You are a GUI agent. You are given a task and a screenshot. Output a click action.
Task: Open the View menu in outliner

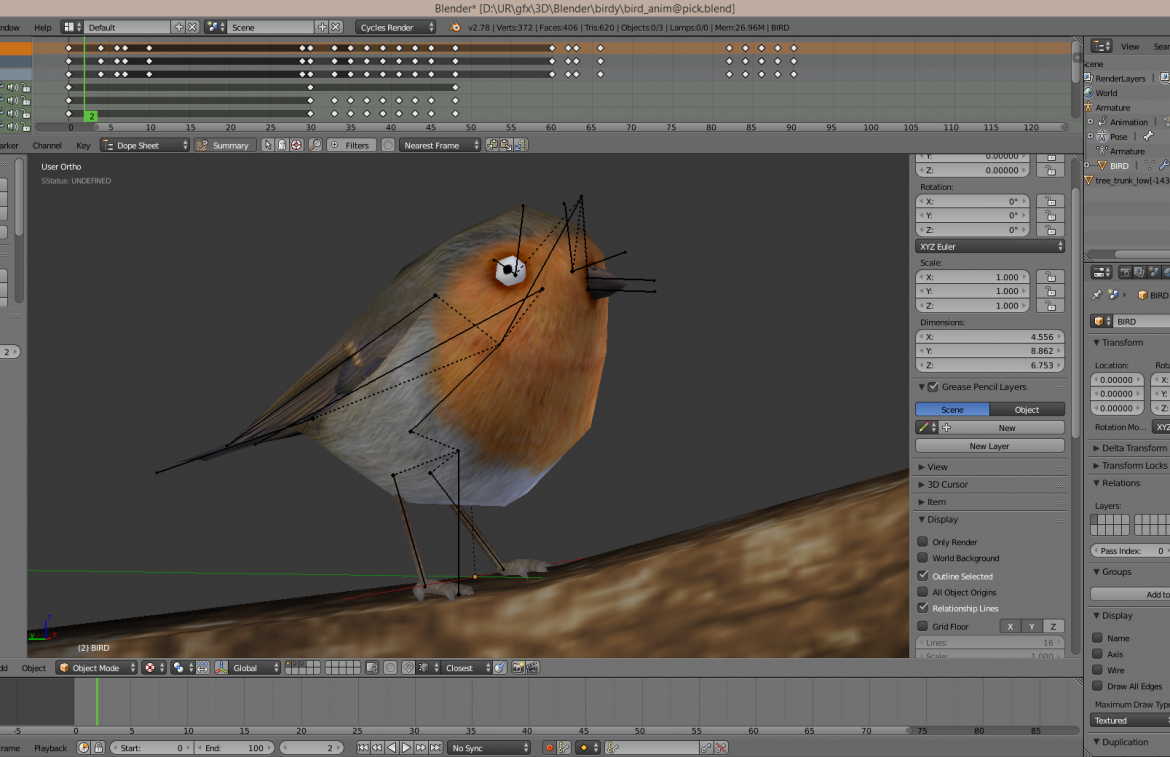point(1130,46)
